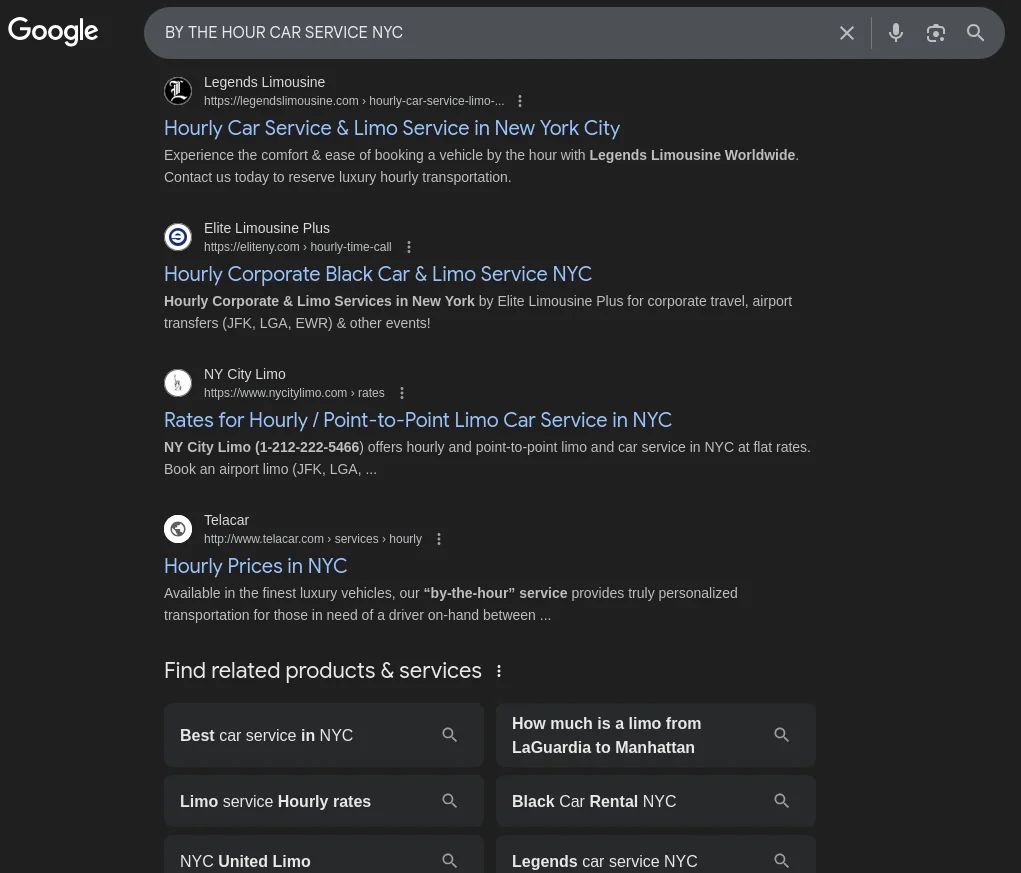1021x873 pixels.
Task: Clear the search box text
Action: 847,33
